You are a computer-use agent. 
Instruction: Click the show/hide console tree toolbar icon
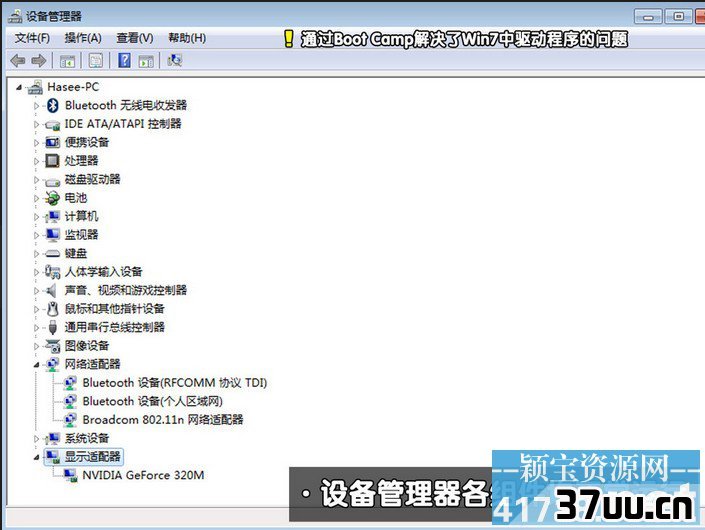(x=67, y=61)
